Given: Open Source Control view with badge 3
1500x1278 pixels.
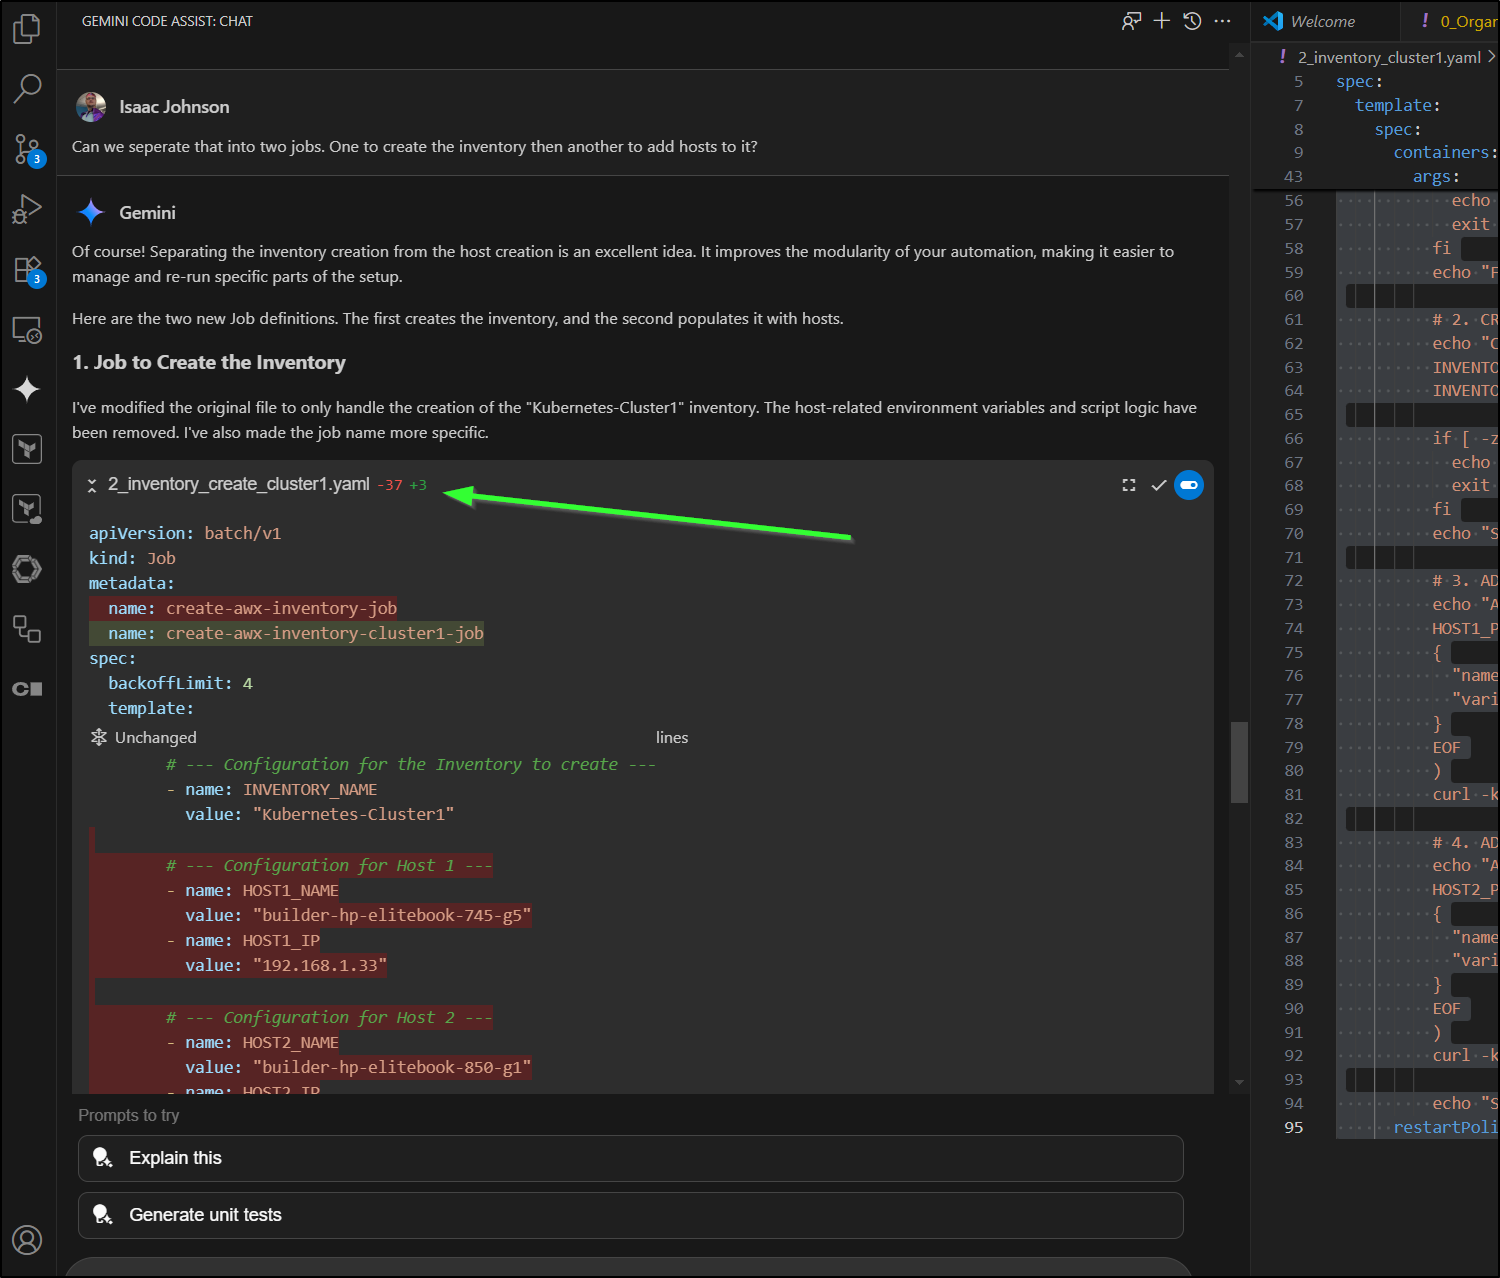Looking at the screenshot, I should point(27,150).
